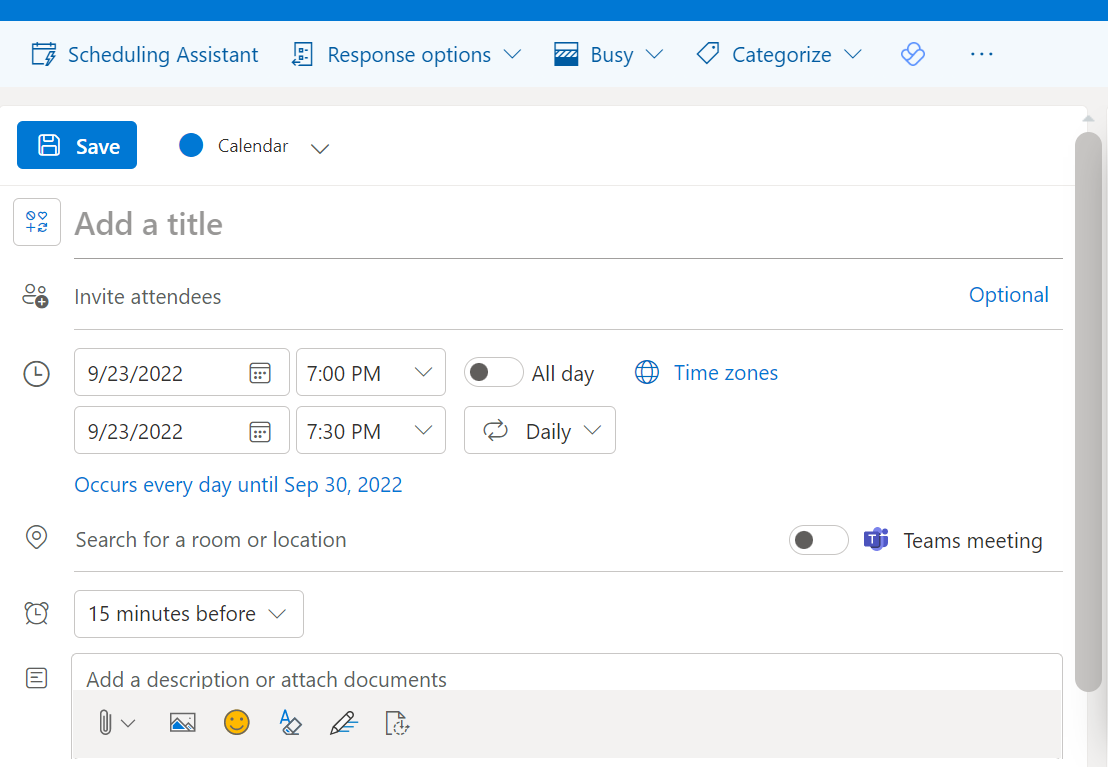Select the drawing pen icon
The image size is (1108, 767).
[344, 722]
